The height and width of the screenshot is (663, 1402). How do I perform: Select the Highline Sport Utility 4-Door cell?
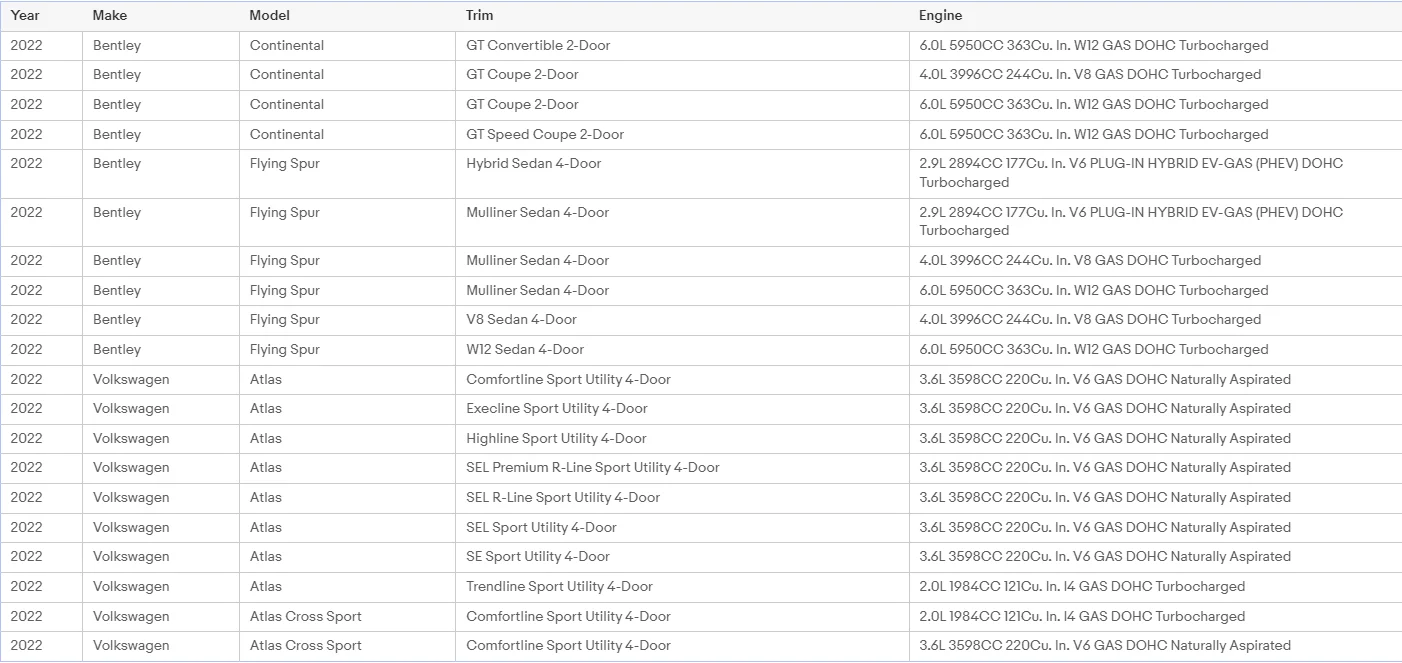click(682, 439)
